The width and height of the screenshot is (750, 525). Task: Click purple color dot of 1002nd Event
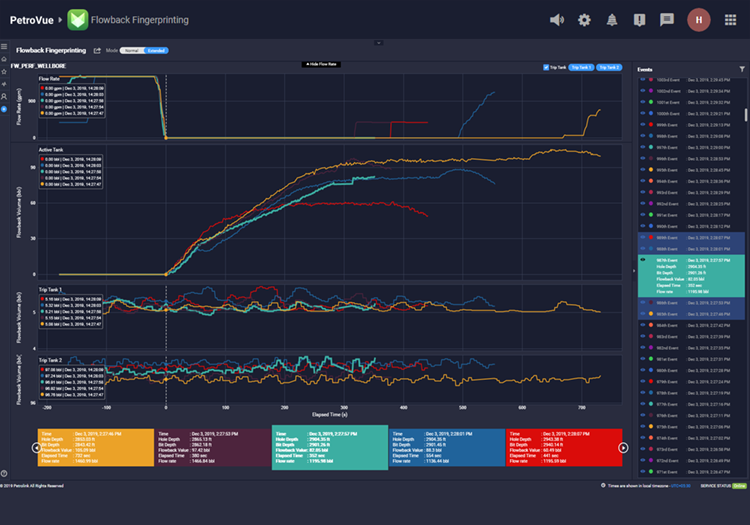click(651, 91)
